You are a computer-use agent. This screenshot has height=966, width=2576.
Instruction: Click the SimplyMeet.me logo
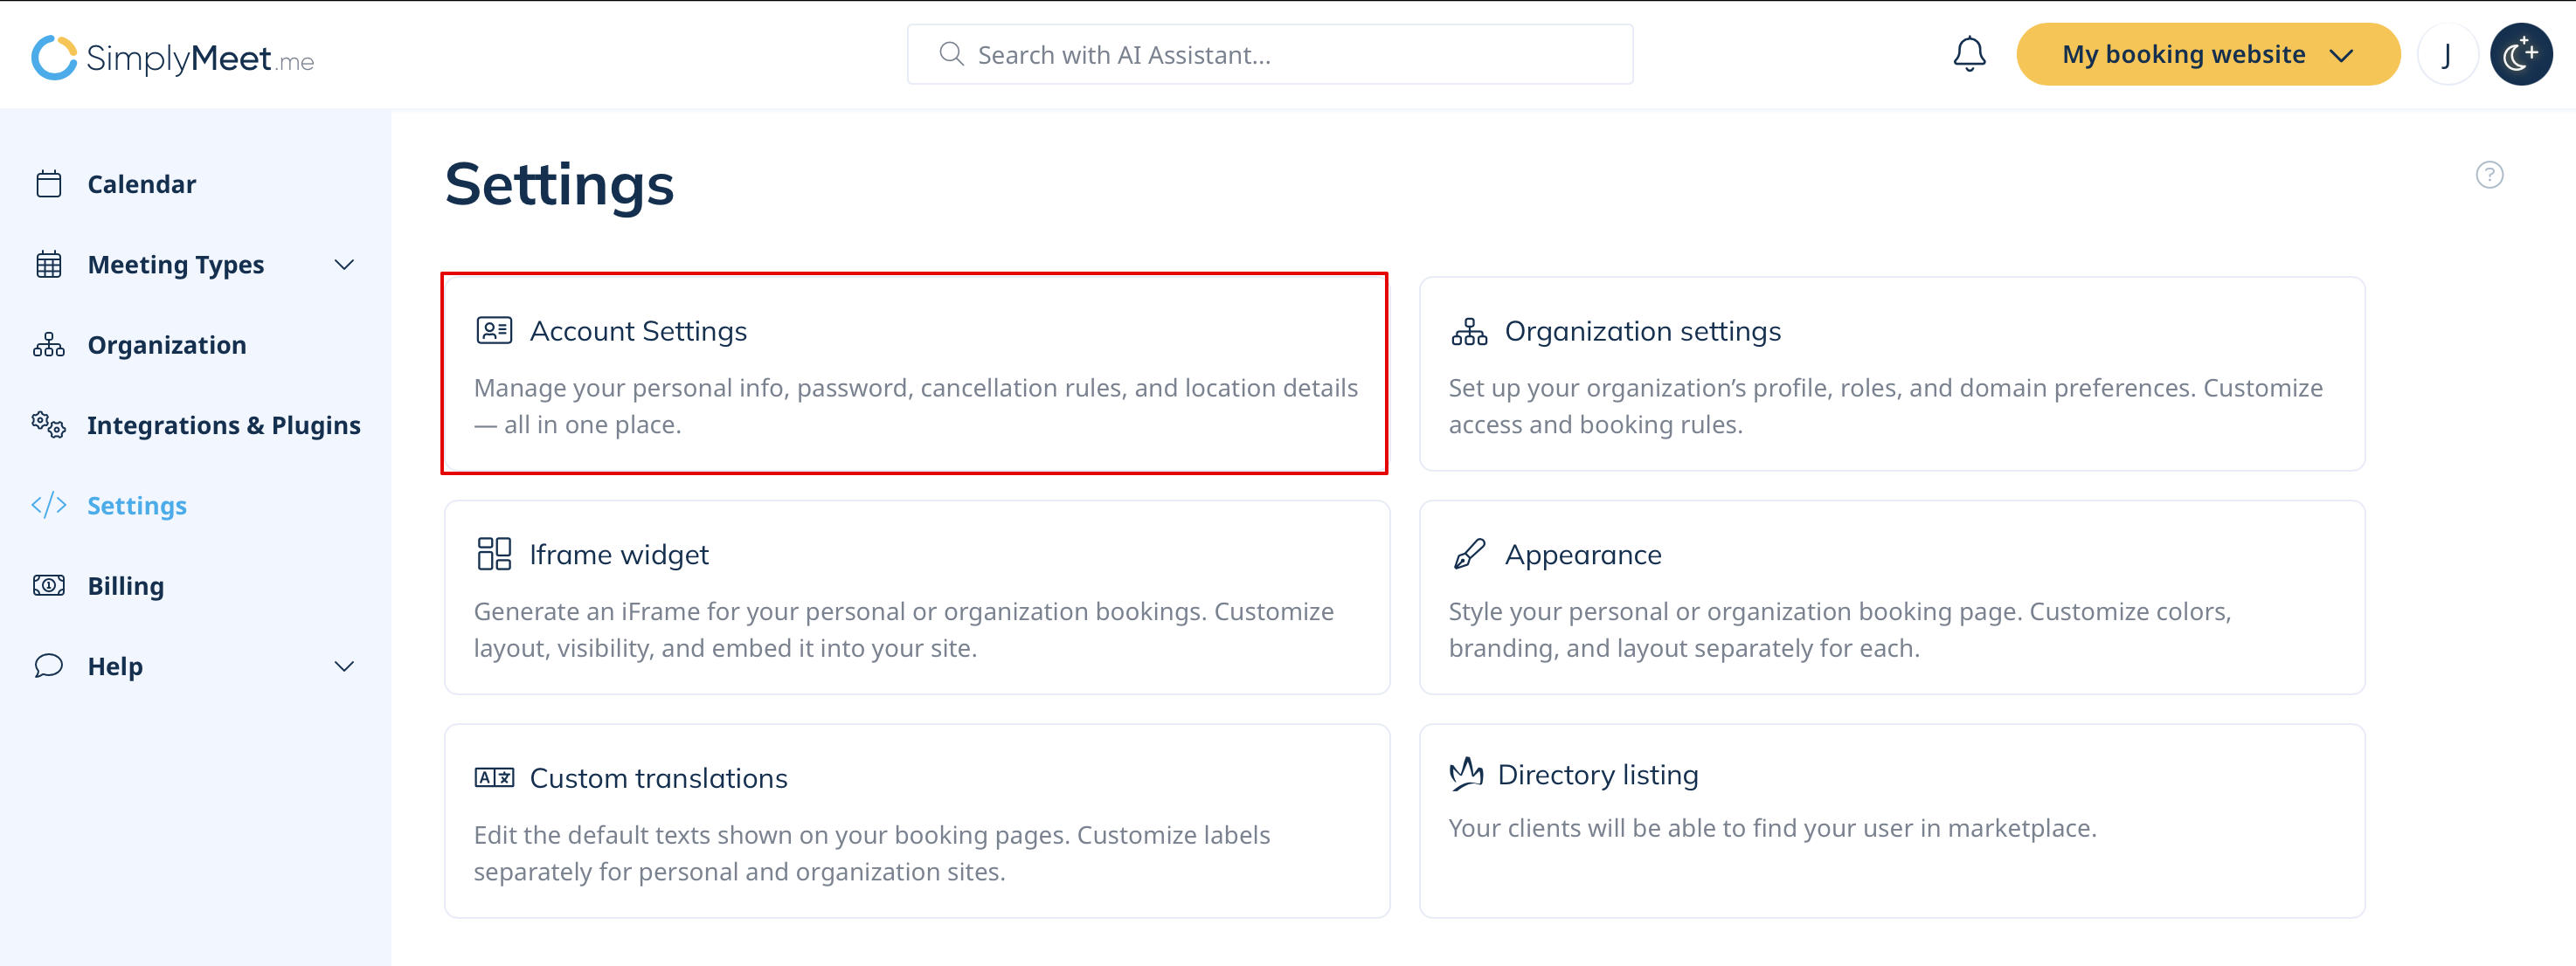(172, 57)
